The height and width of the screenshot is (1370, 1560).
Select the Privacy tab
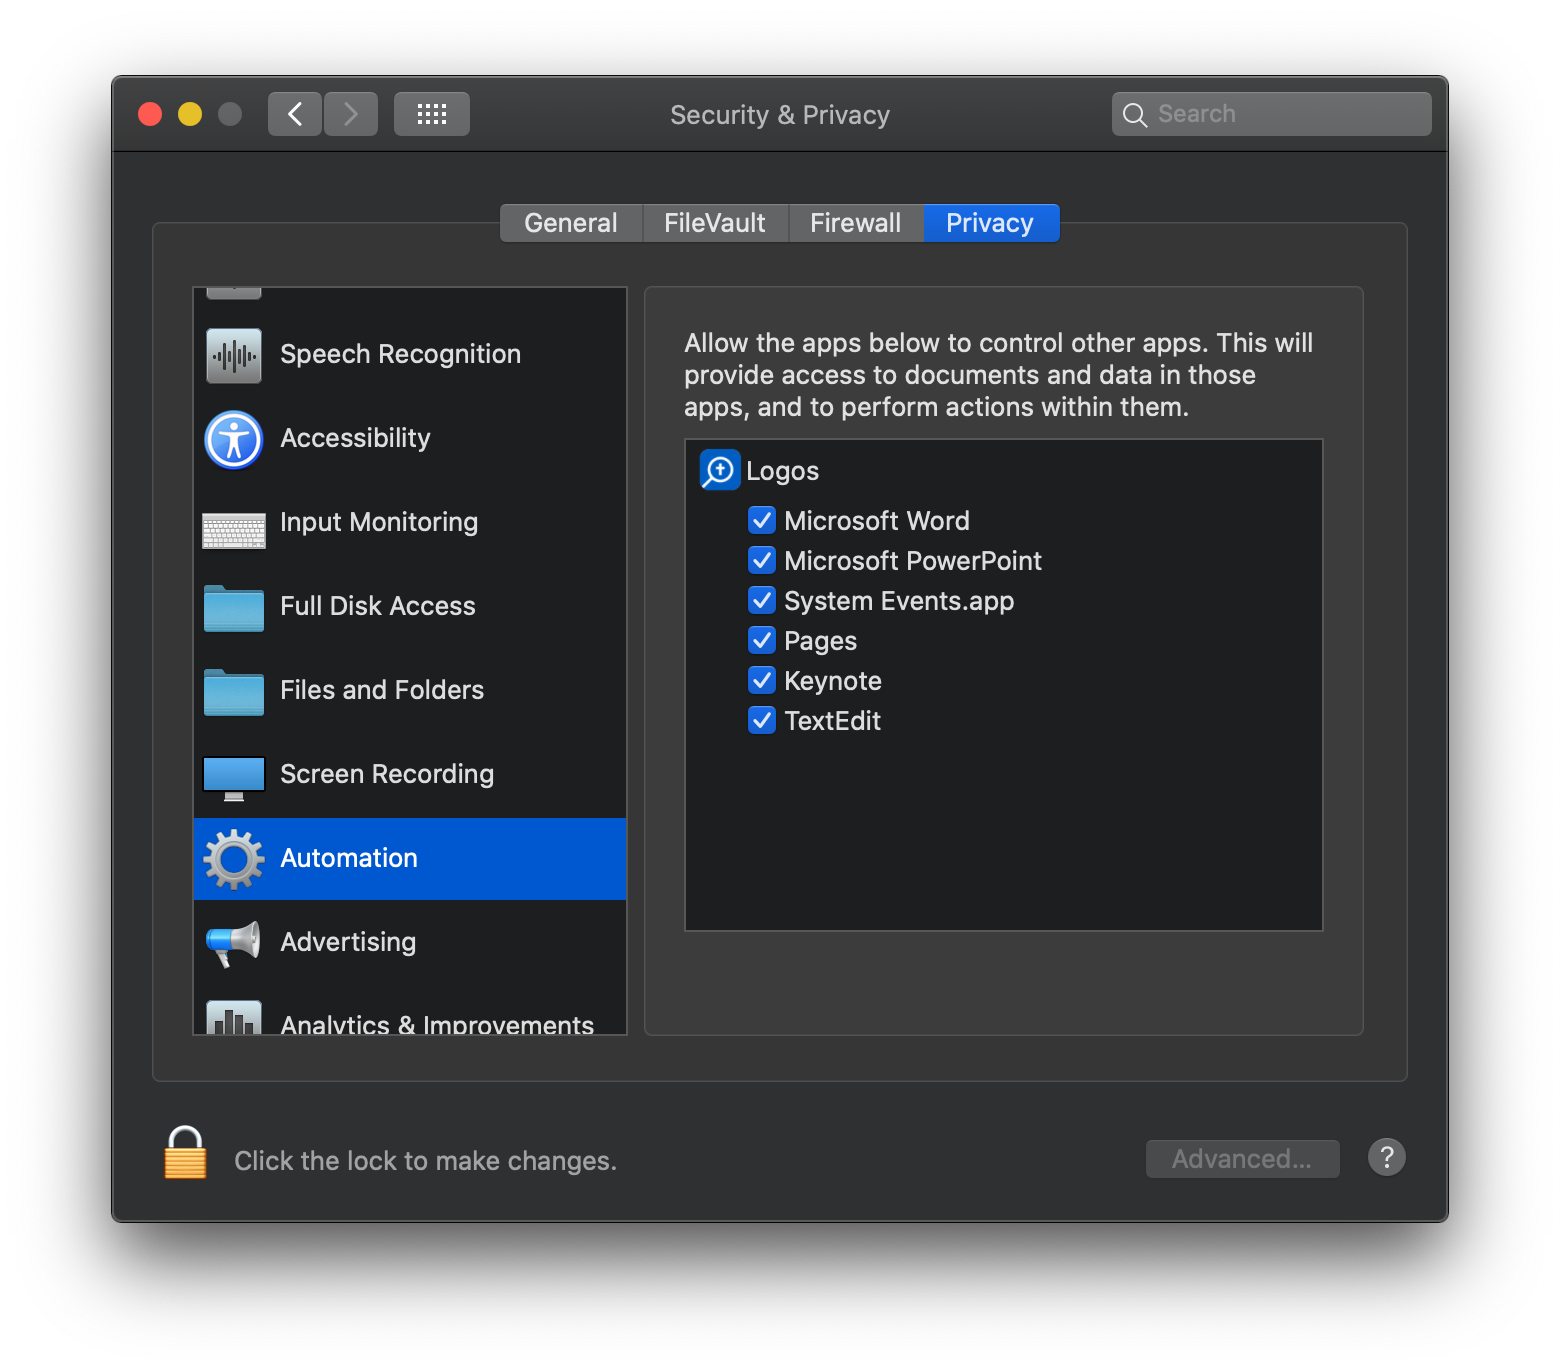(x=991, y=223)
